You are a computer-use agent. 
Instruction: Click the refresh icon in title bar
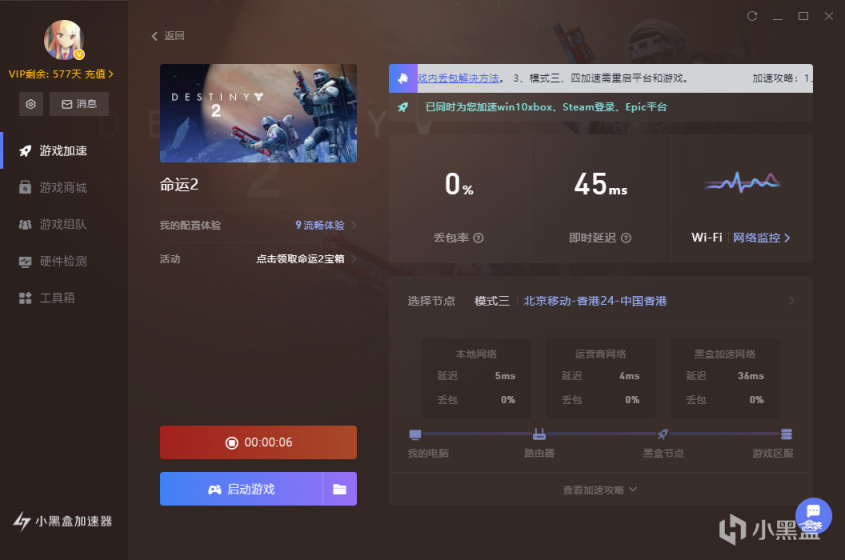click(x=752, y=16)
